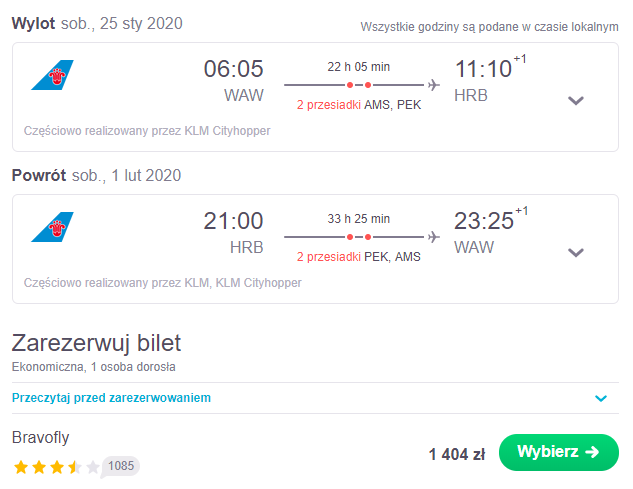Open the 1085 reviews bubble

(x=120, y=466)
